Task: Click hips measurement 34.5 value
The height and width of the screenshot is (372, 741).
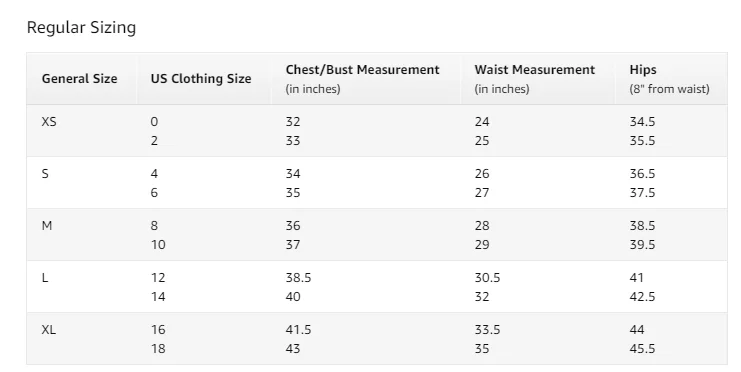Action: [642, 122]
